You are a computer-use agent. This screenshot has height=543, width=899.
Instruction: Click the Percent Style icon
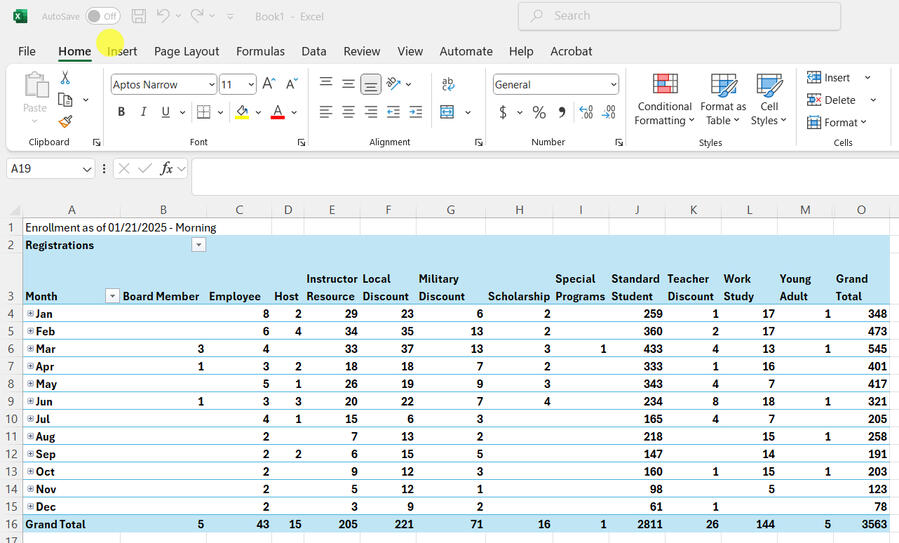[539, 112]
